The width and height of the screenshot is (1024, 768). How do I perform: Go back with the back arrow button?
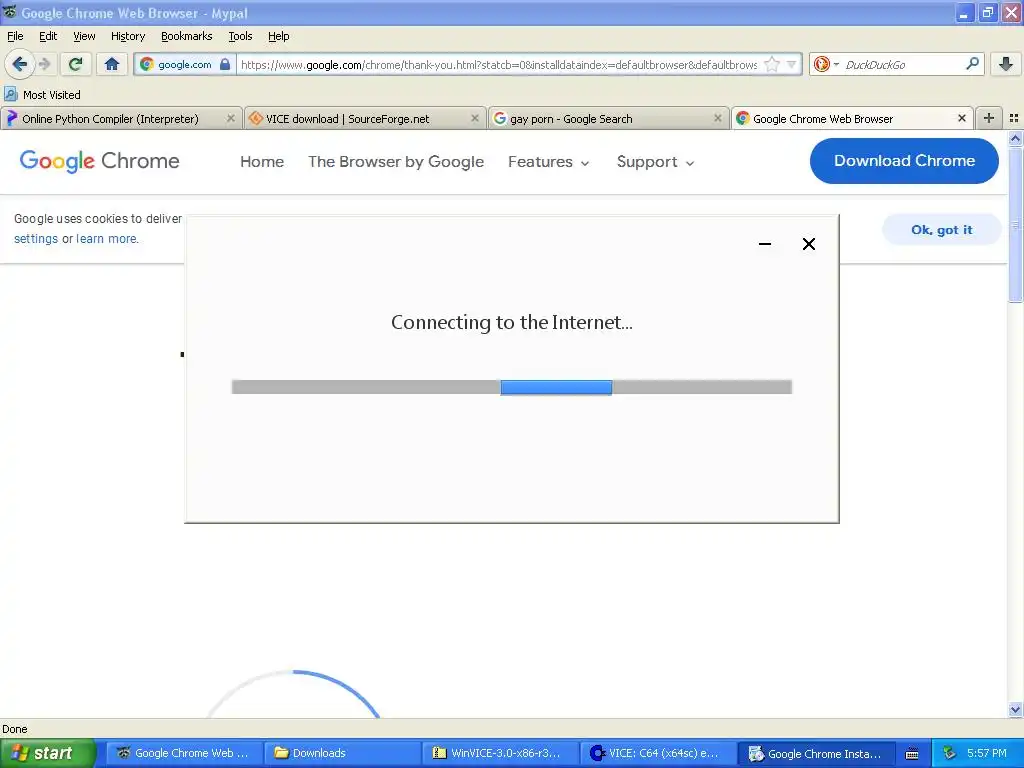[20, 64]
